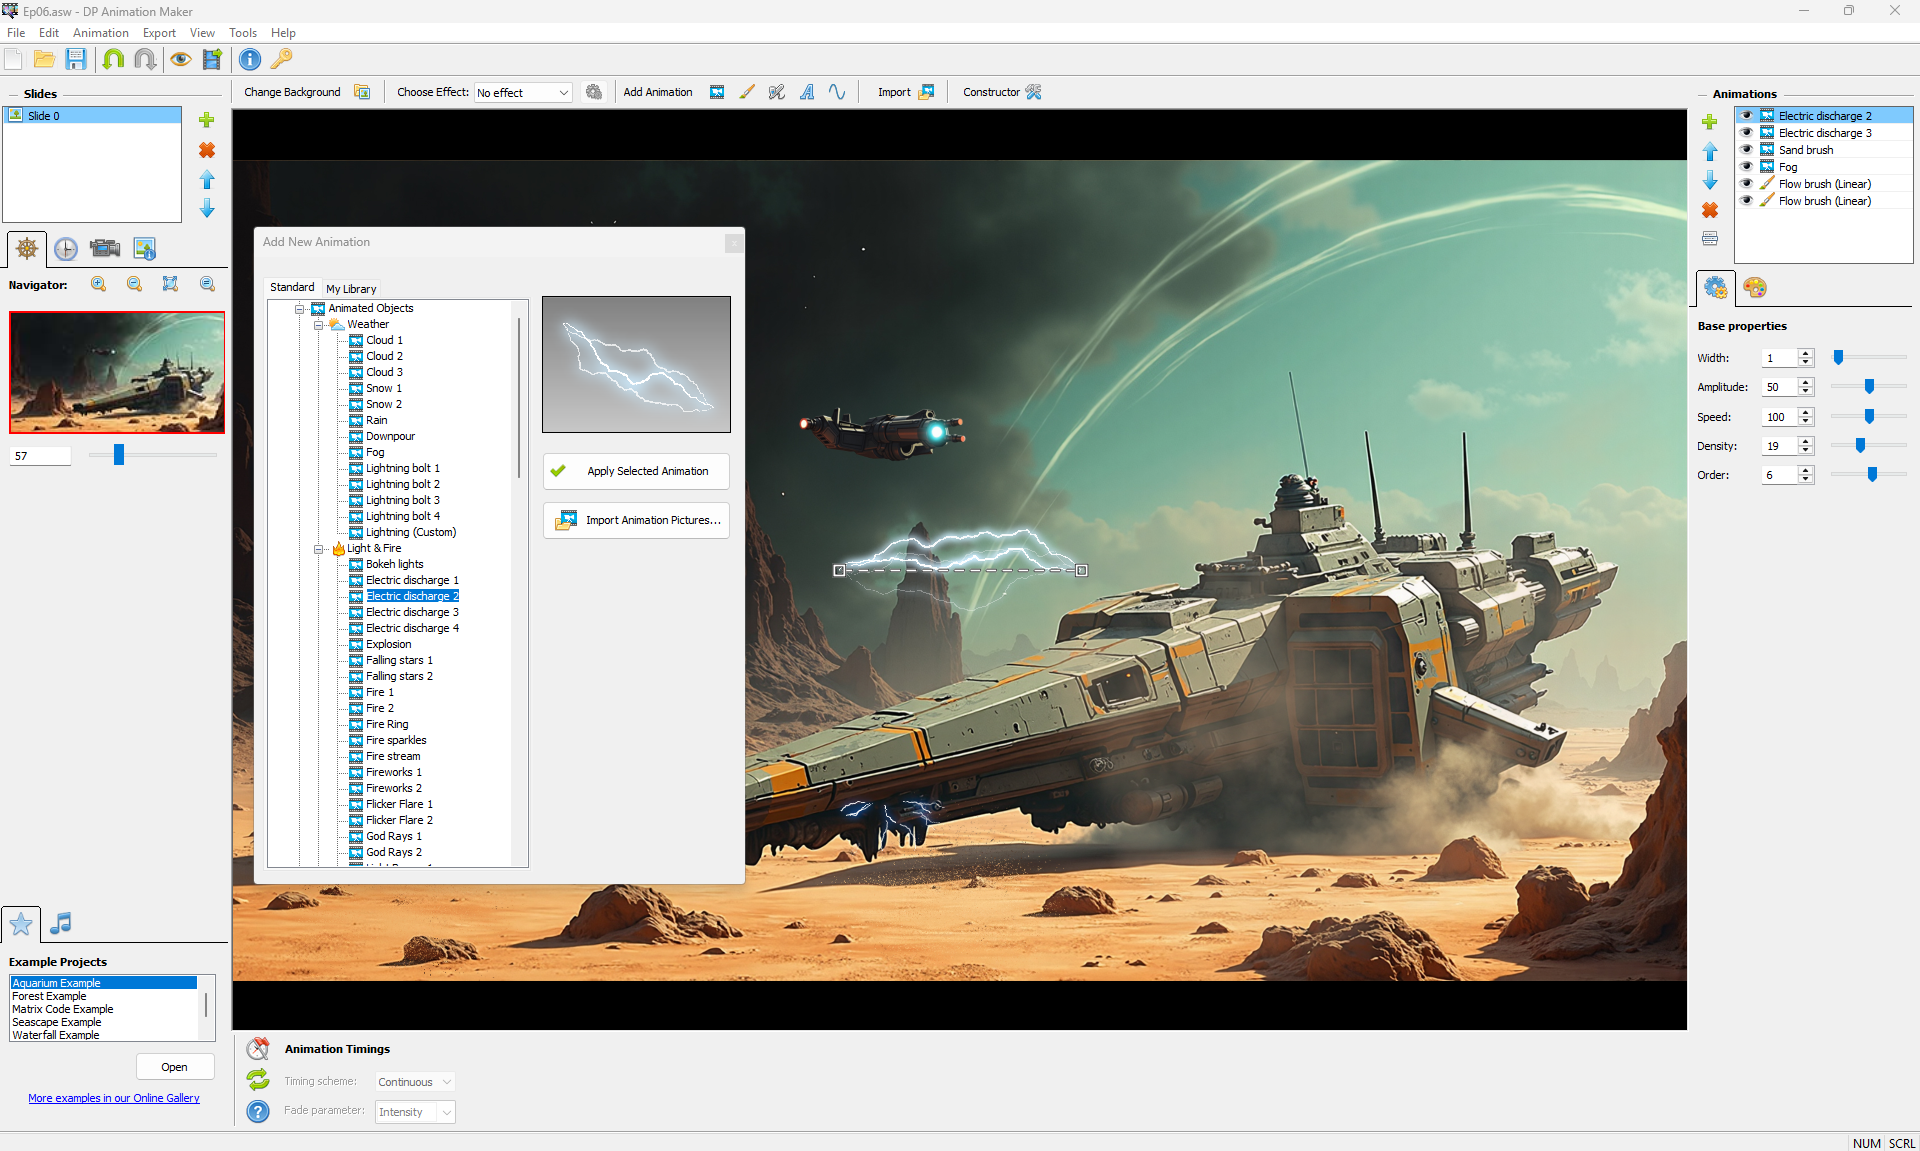This screenshot has width=1920, height=1151.
Task: Click the green plus add slide icon
Action: (x=207, y=120)
